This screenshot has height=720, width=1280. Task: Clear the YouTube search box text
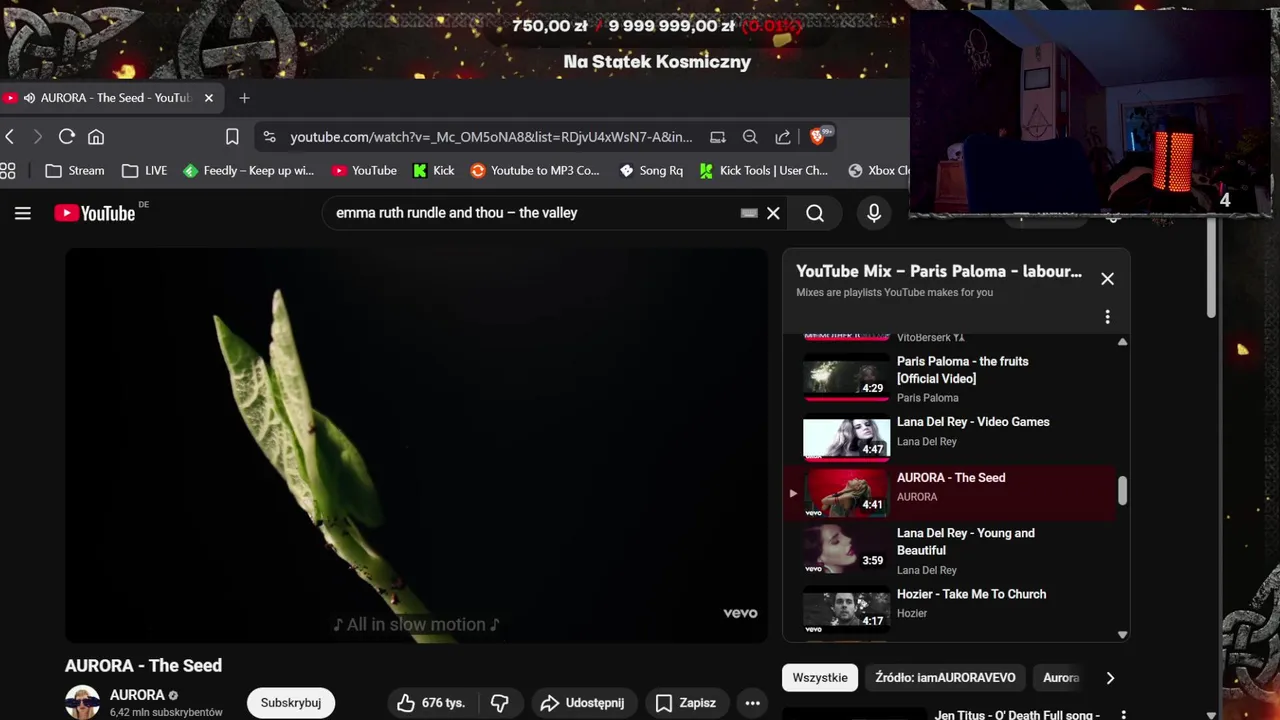(x=773, y=213)
